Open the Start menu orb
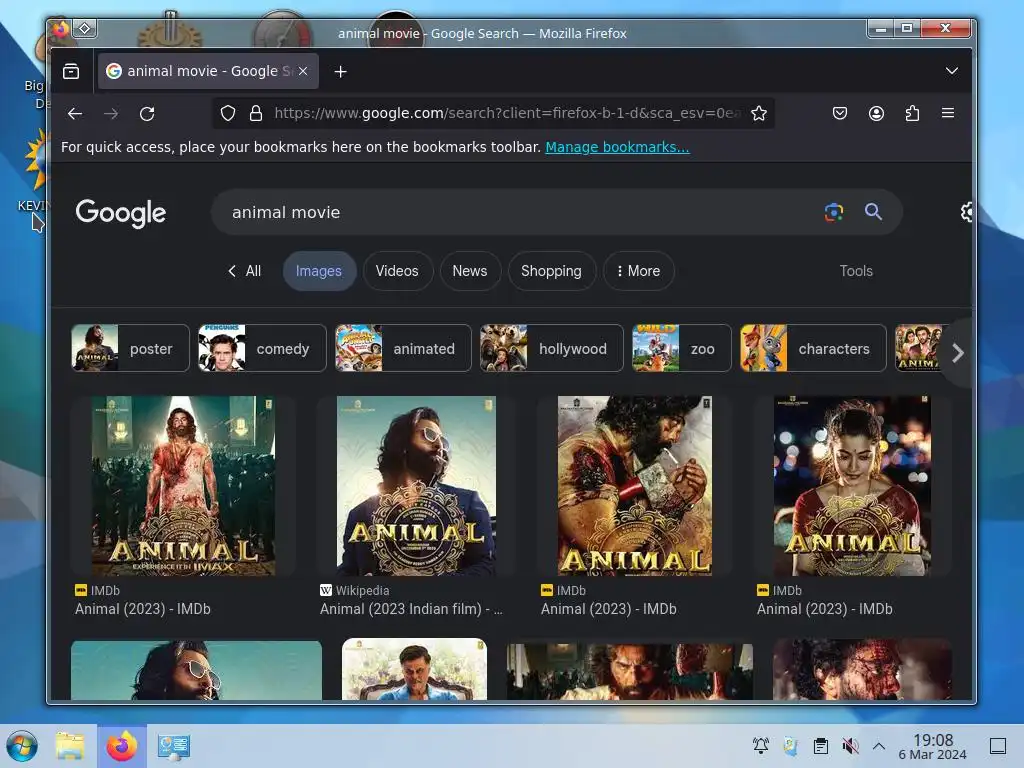Image resolution: width=1024 pixels, height=768 pixels. pos(22,746)
